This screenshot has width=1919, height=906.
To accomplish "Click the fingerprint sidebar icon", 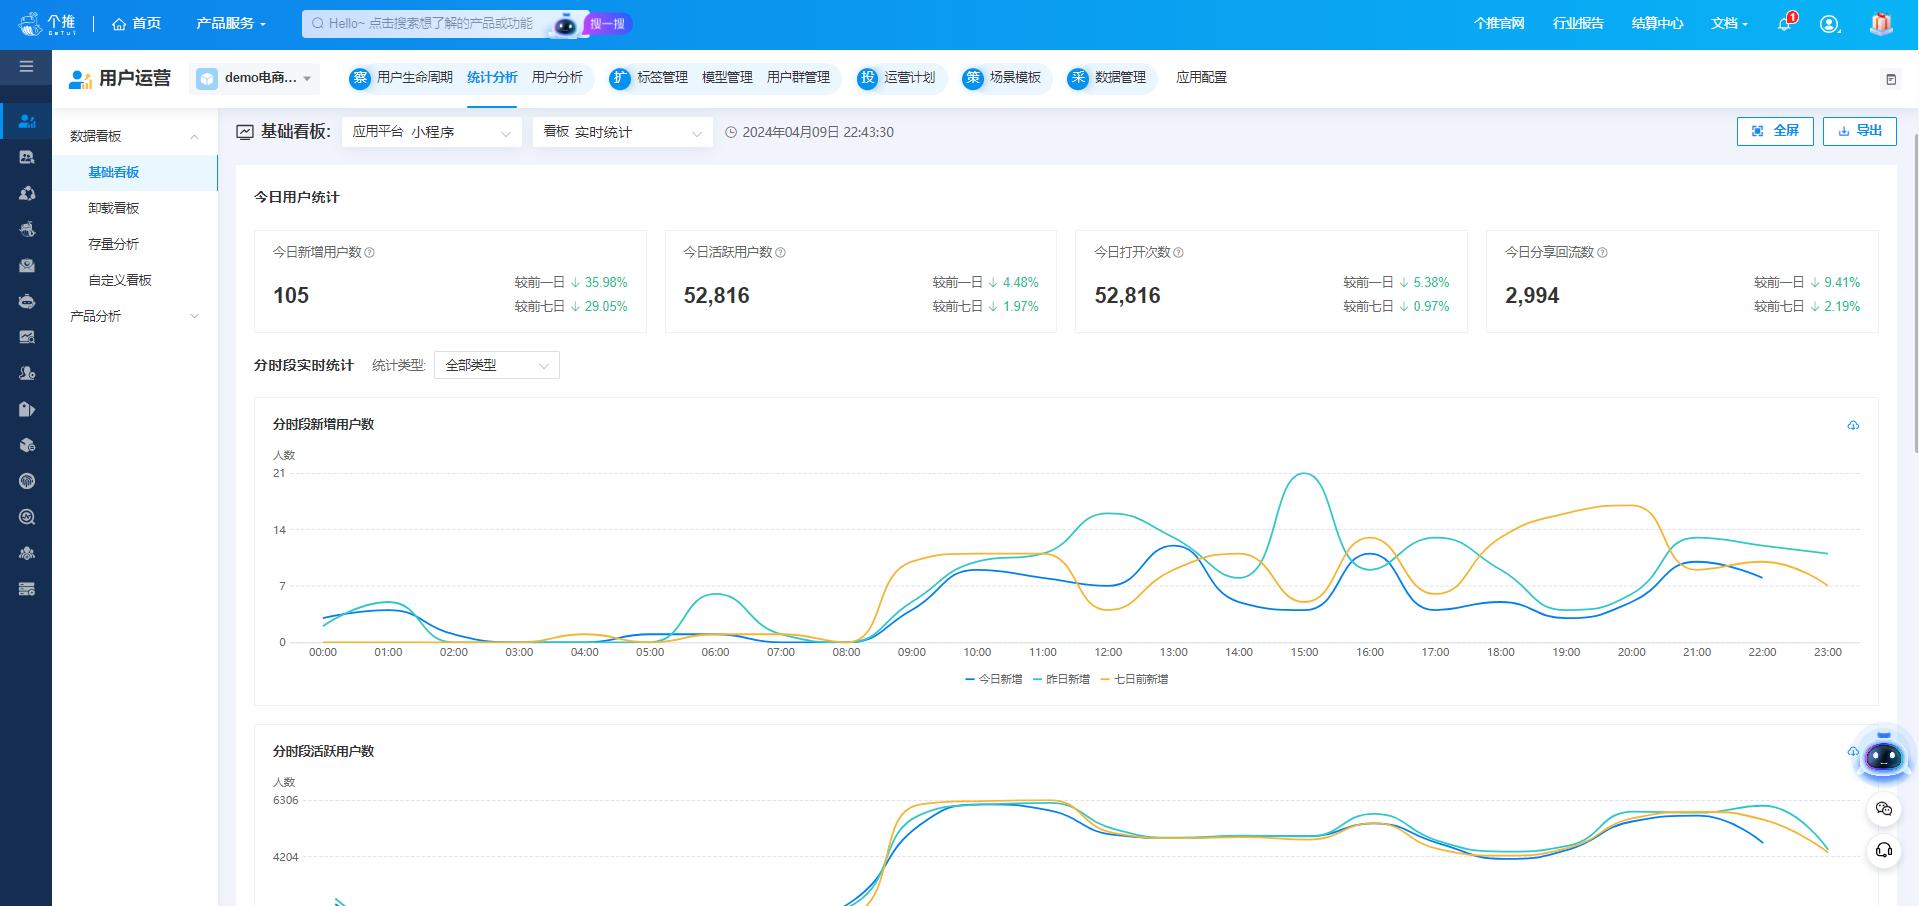I will [x=27, y=481].
